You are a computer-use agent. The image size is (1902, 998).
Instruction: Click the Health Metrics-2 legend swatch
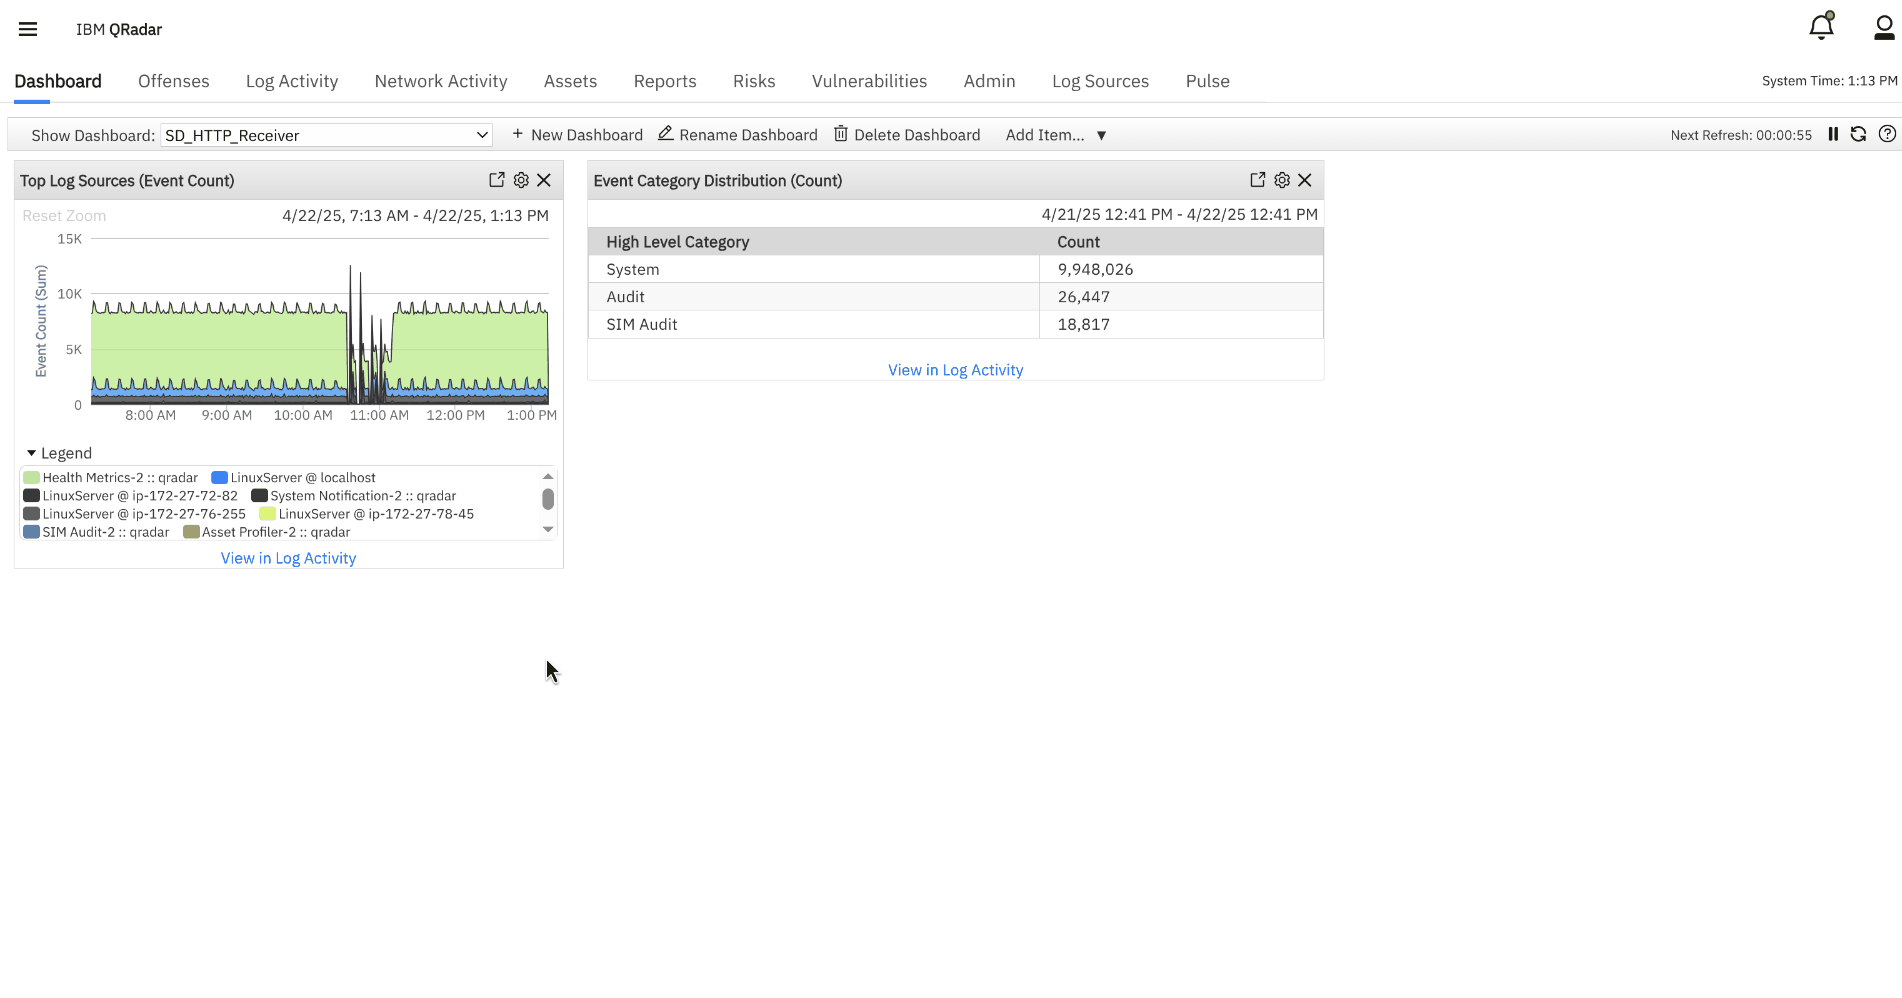[32, 478]
